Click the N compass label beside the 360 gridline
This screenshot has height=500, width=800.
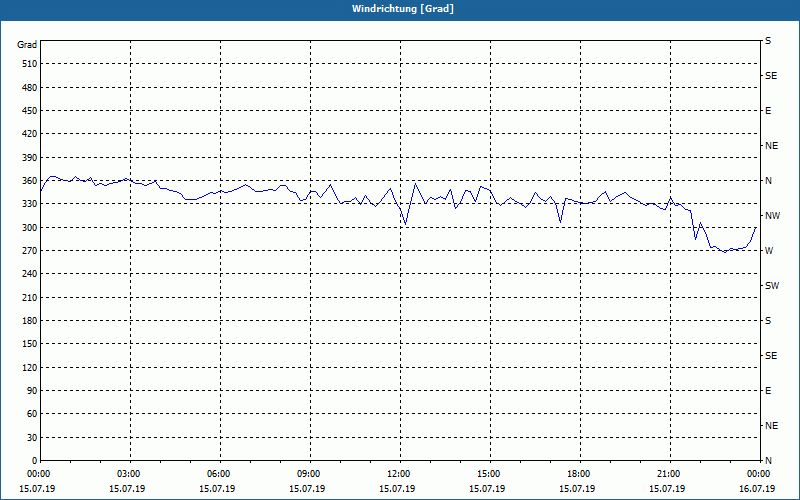tap(768, 181)
